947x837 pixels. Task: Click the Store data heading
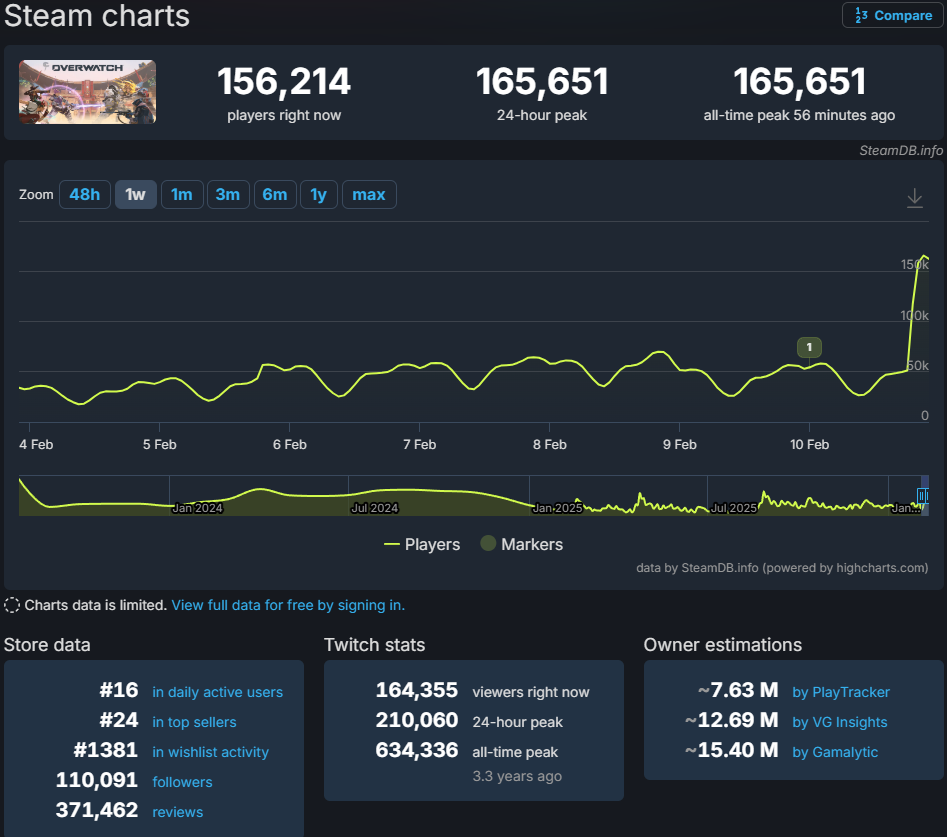click(x=47, y=645)
